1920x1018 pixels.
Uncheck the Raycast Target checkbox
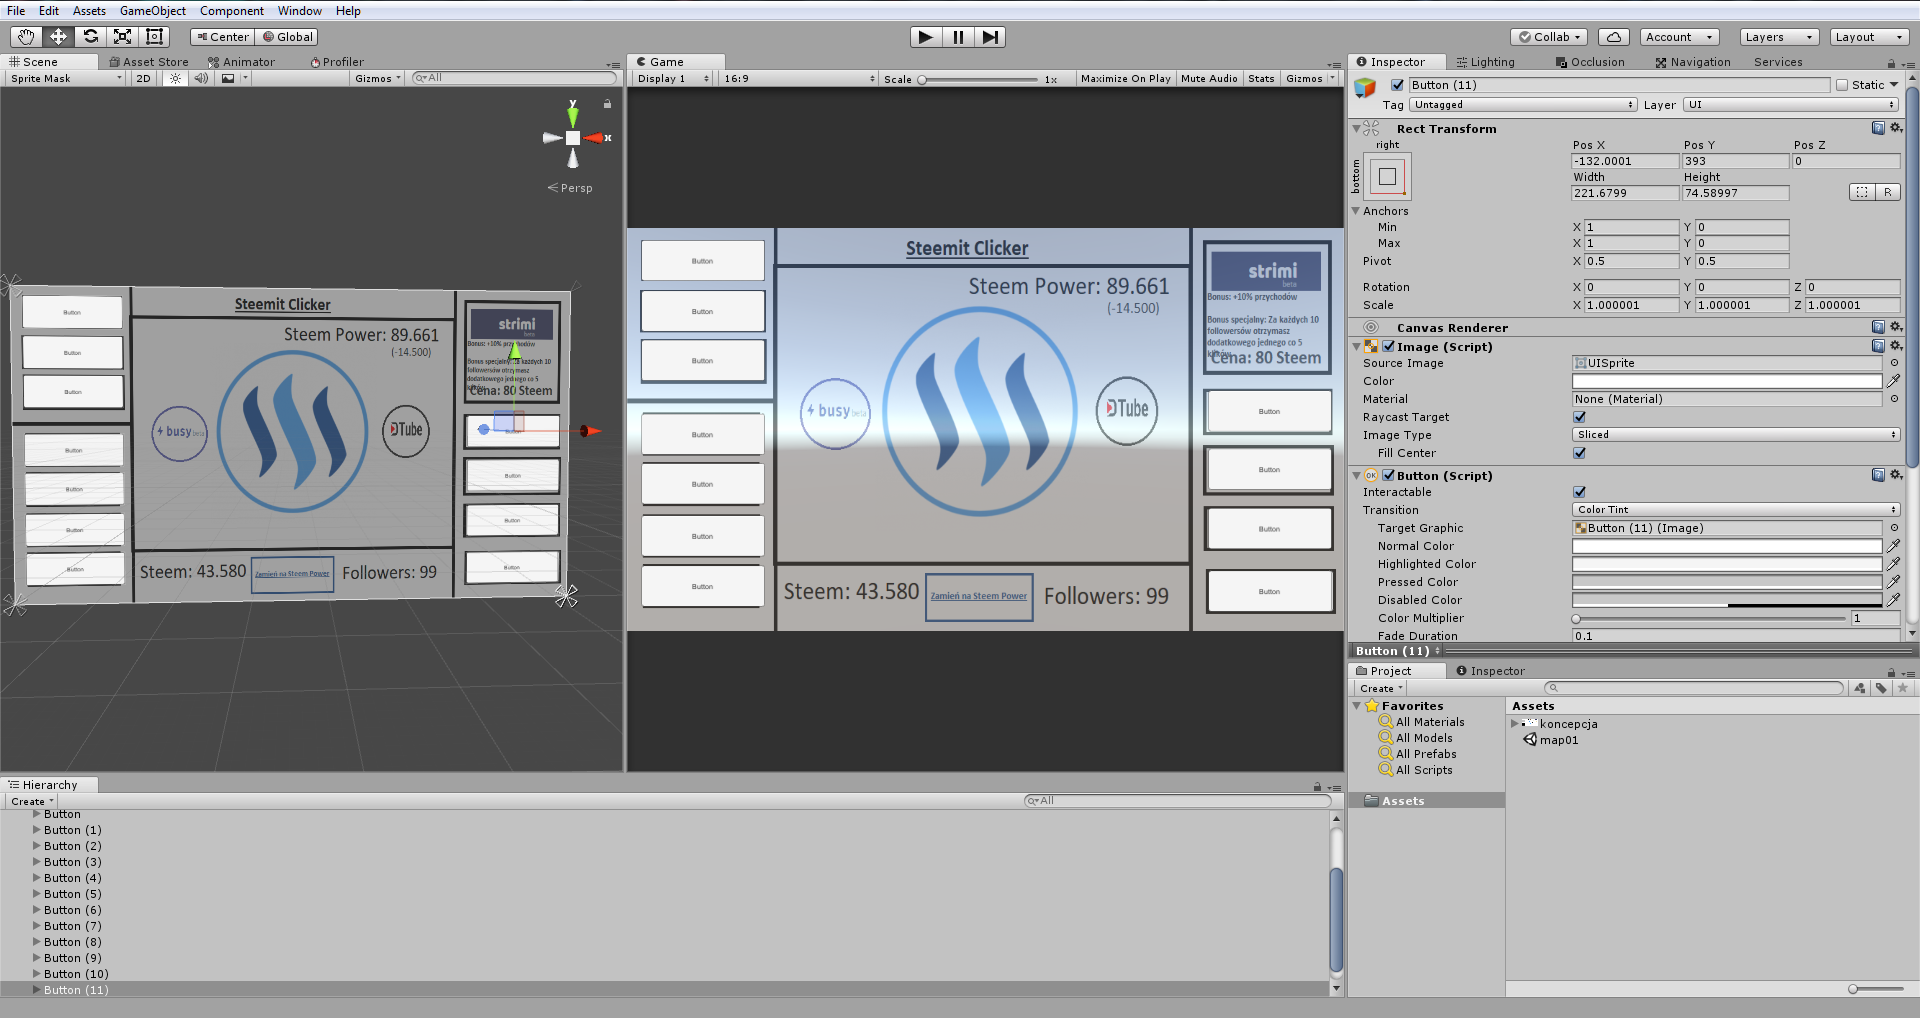tap(1579, 417)
